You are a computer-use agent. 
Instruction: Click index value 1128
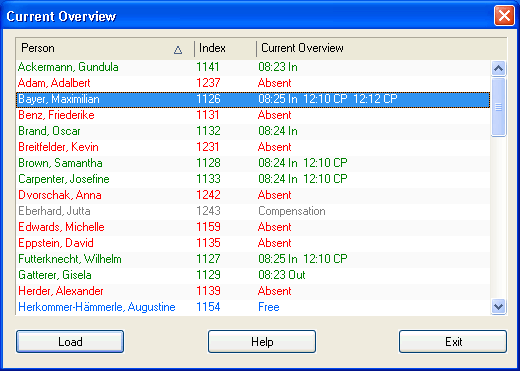coord(208,163)
